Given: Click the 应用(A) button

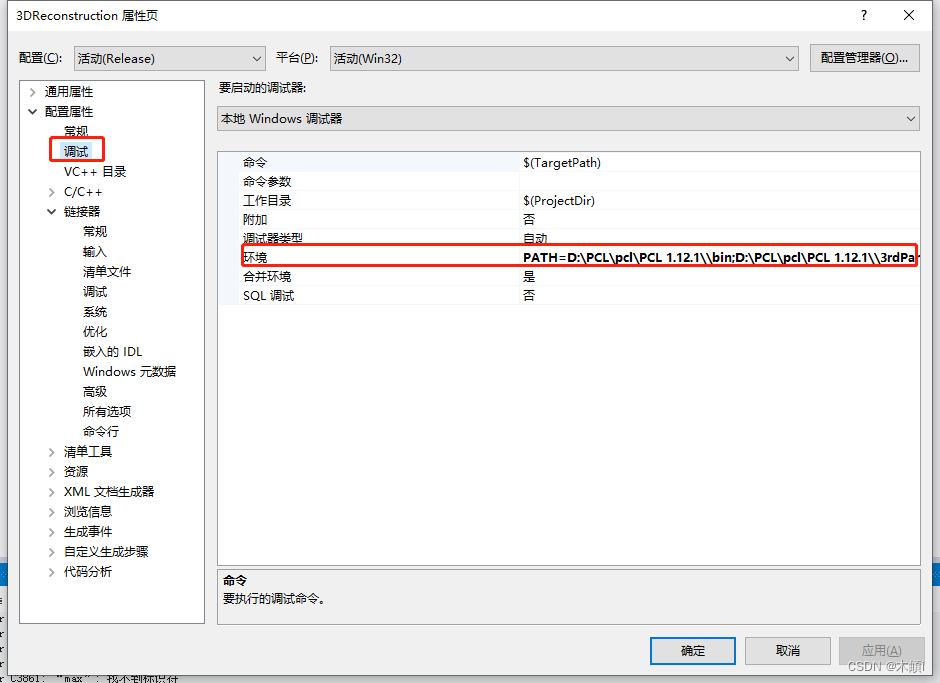Looking at the screenshot, I should (x=881, y=651).
